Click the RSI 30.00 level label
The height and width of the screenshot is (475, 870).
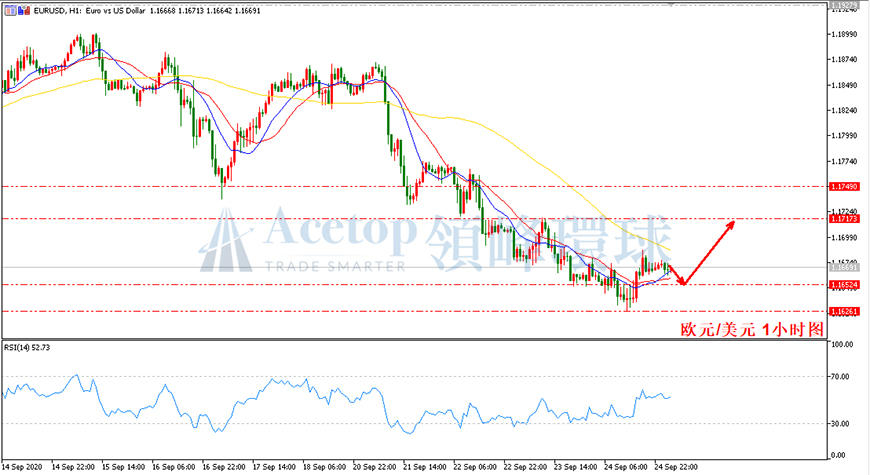[841, 423]
